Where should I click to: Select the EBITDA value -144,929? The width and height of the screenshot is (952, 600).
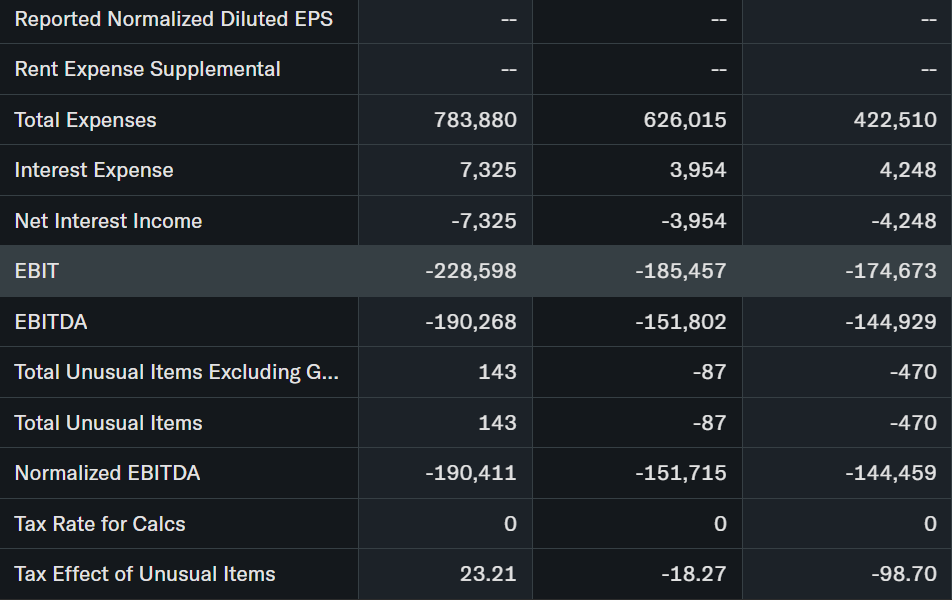tap(890, 322)
